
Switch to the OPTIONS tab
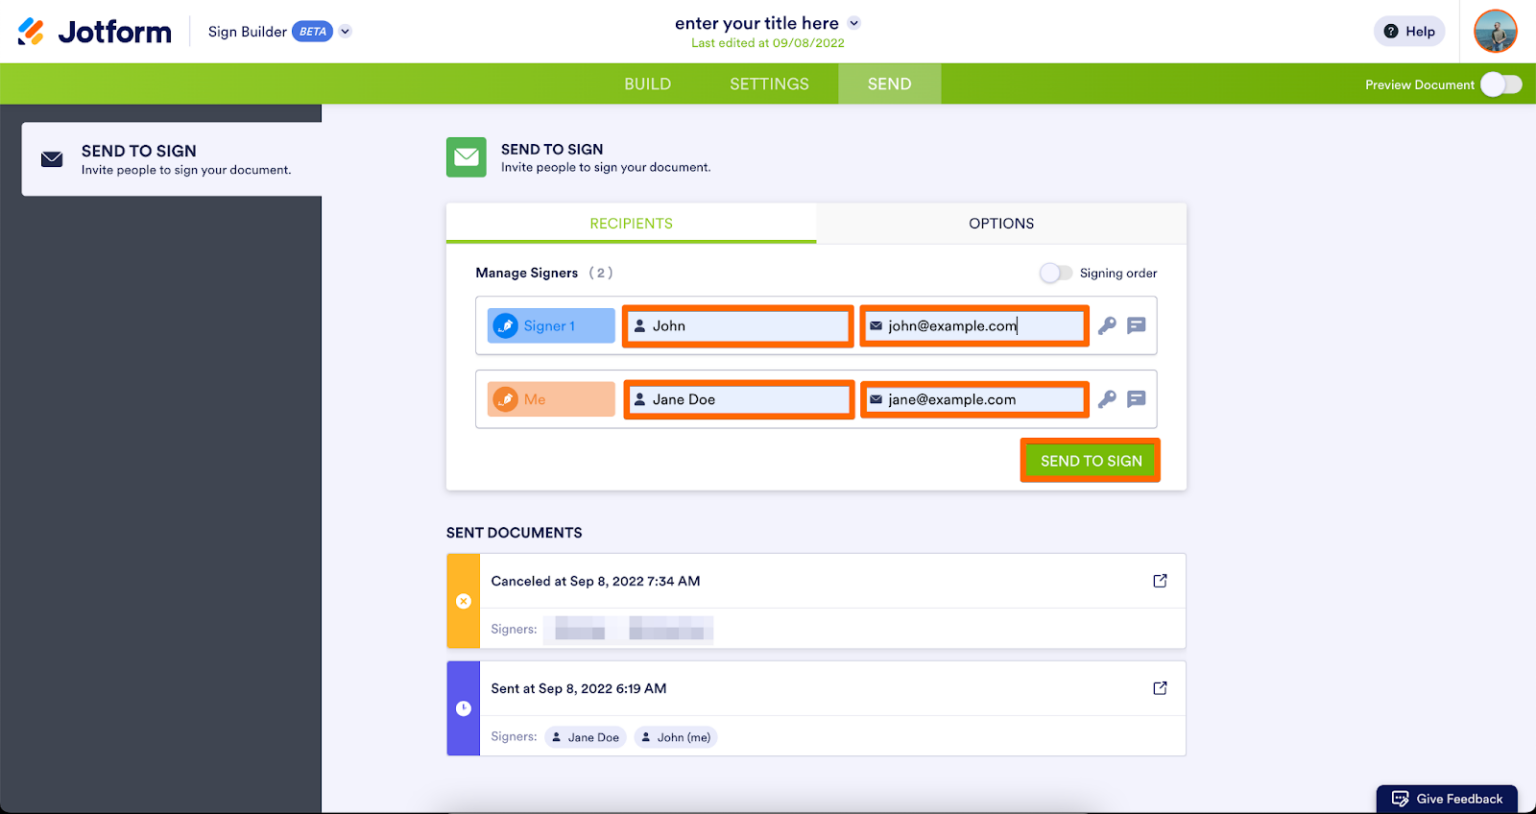(x=1000, y=223)
